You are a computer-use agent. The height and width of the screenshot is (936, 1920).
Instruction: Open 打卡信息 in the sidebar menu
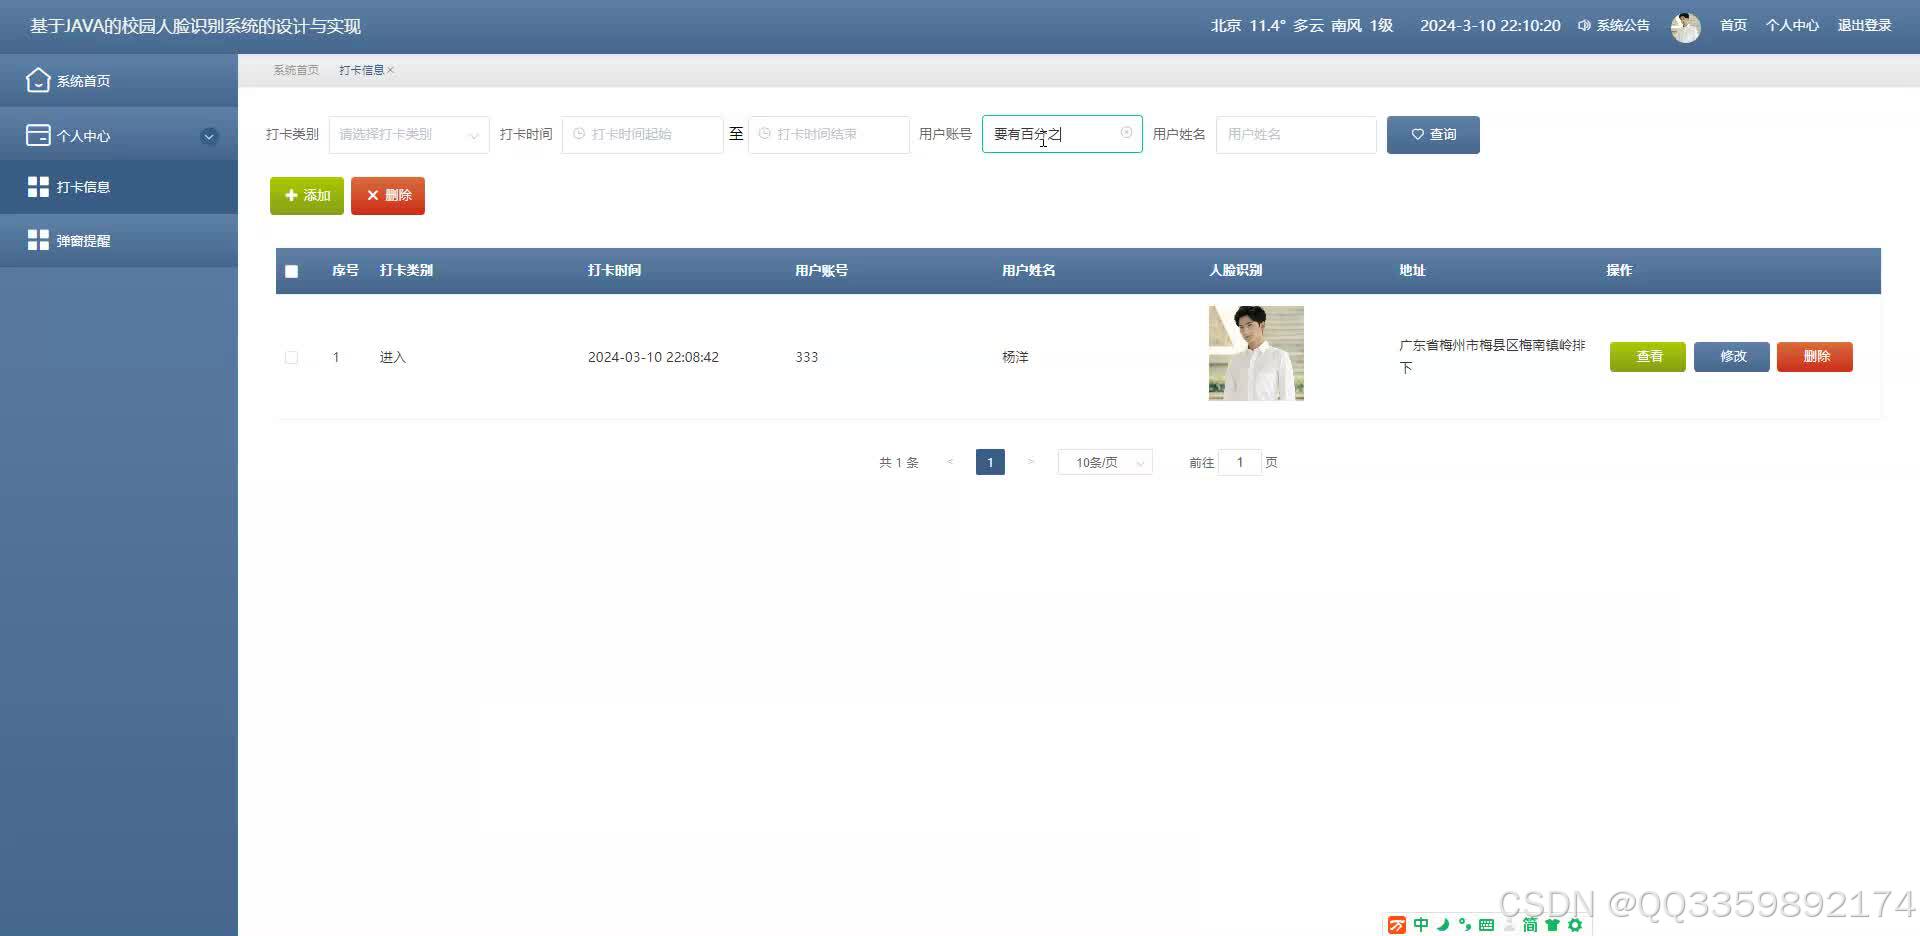[x=119, y=187]
